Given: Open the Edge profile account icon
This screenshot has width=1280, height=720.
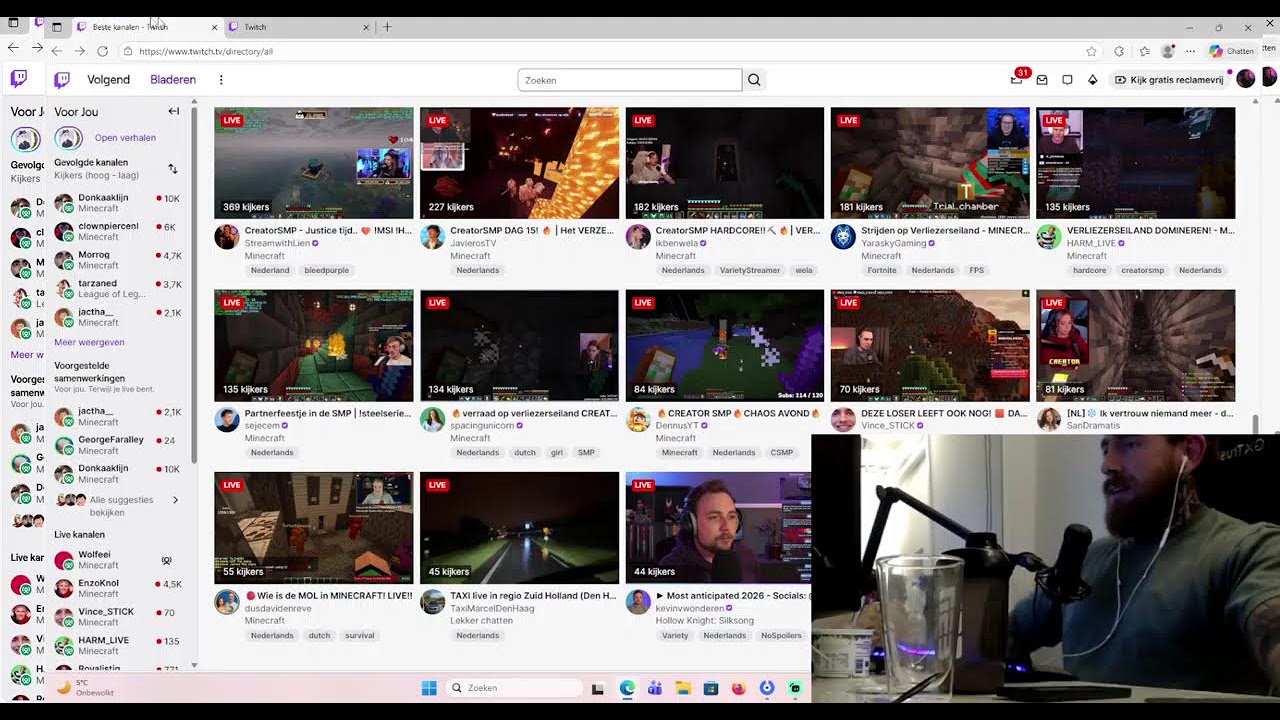Looking at the screenshot, I should [x=1168, y=51].
